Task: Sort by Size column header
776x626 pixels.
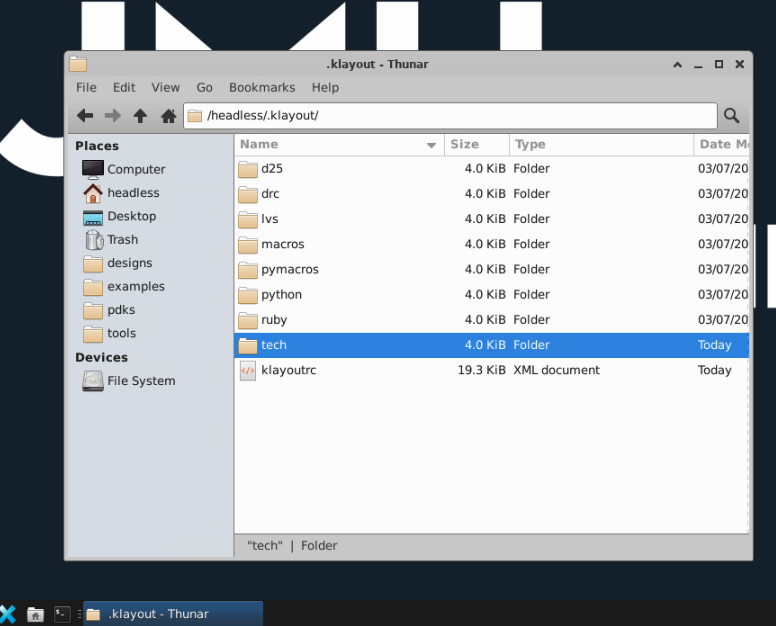Action: pyautogui.click(x=477, y=144)
